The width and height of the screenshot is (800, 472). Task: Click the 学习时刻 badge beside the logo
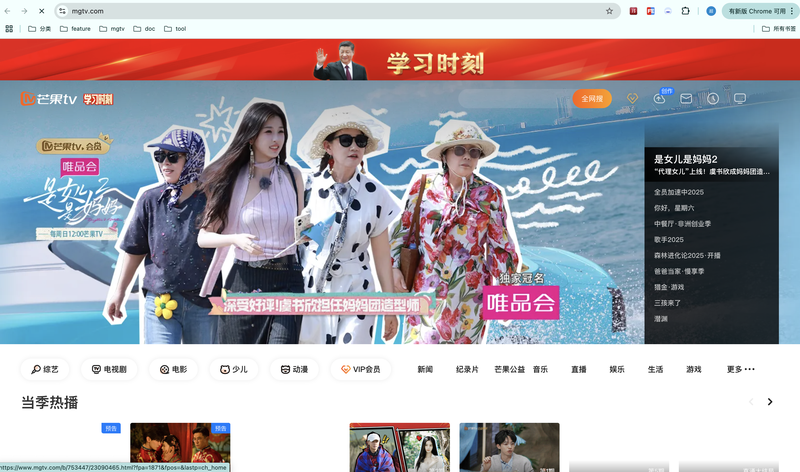(98, 99)
